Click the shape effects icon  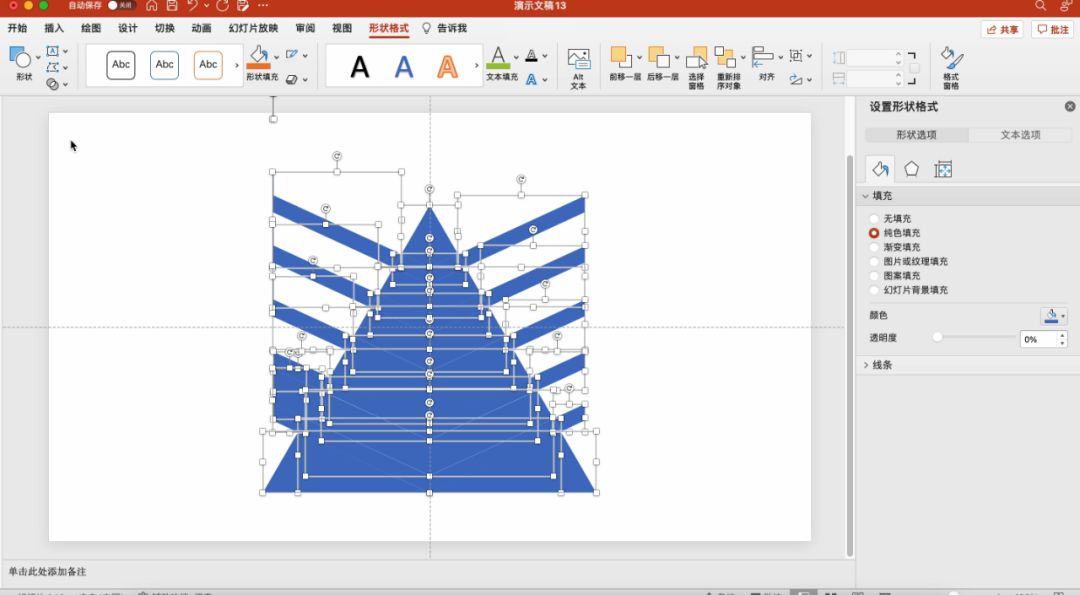point(292,79)
